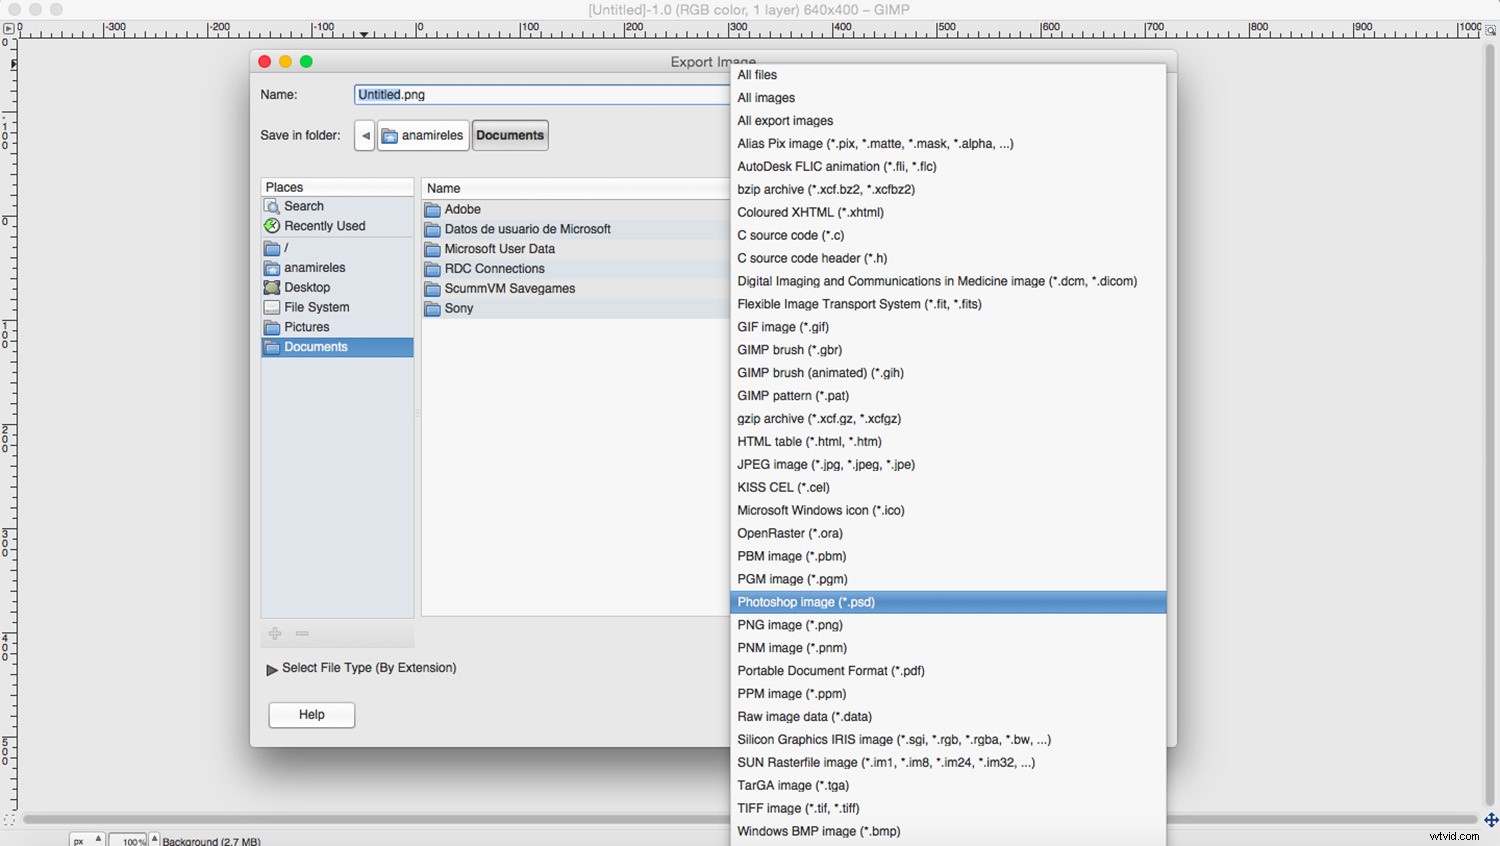Open the px unit dropdown
1500x846 pixels.
(x=87, y=840)
